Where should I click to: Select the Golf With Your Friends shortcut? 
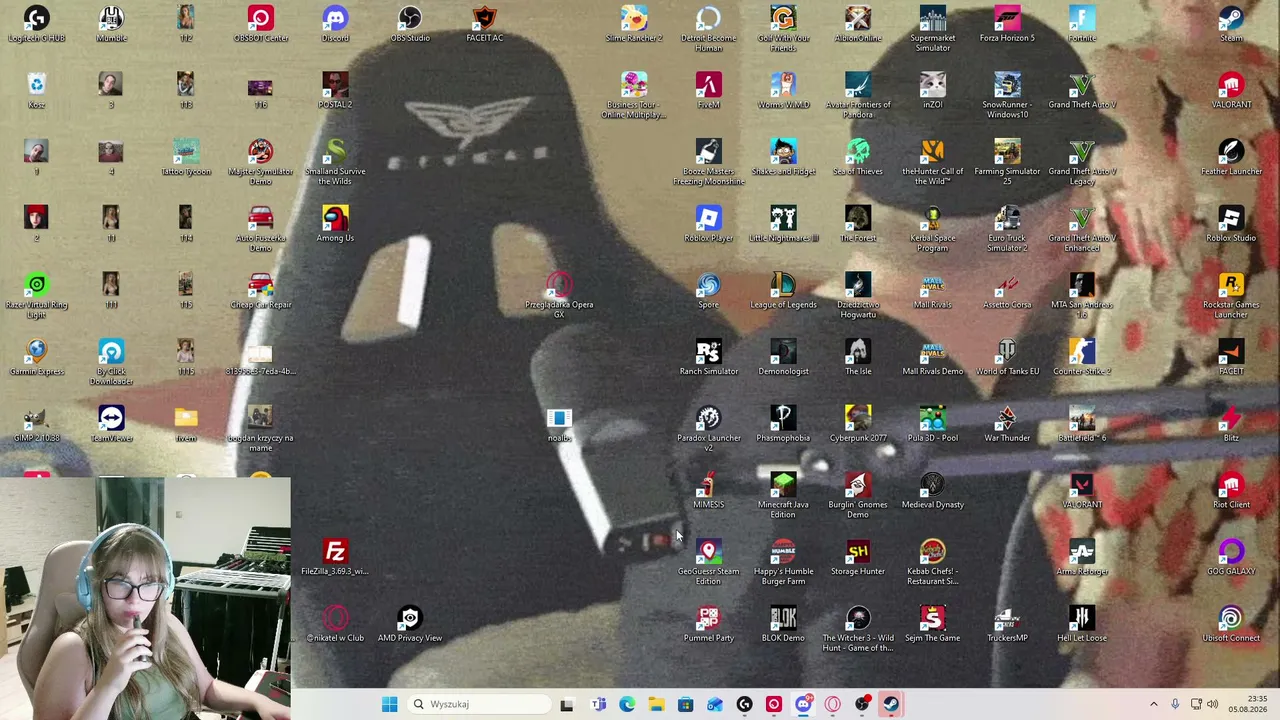coord(783,29)
